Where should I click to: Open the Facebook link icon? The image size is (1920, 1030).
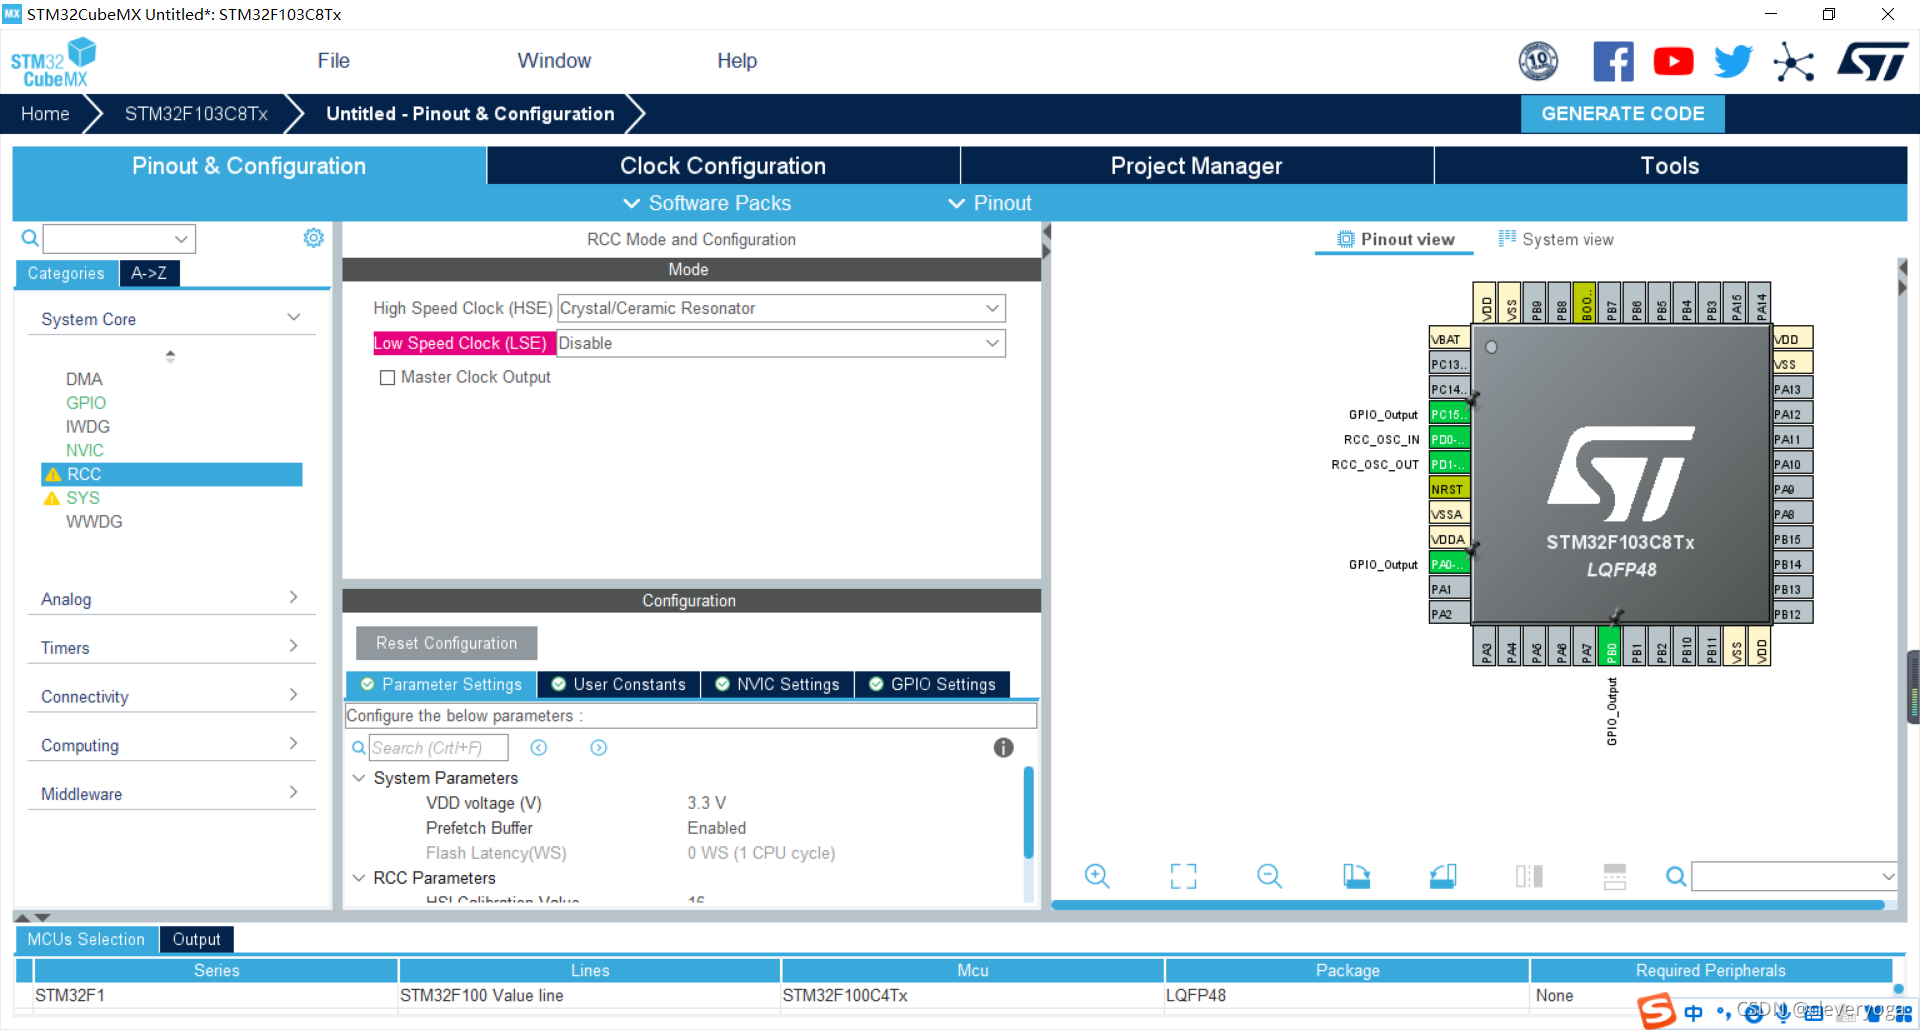click(1613, 62)
